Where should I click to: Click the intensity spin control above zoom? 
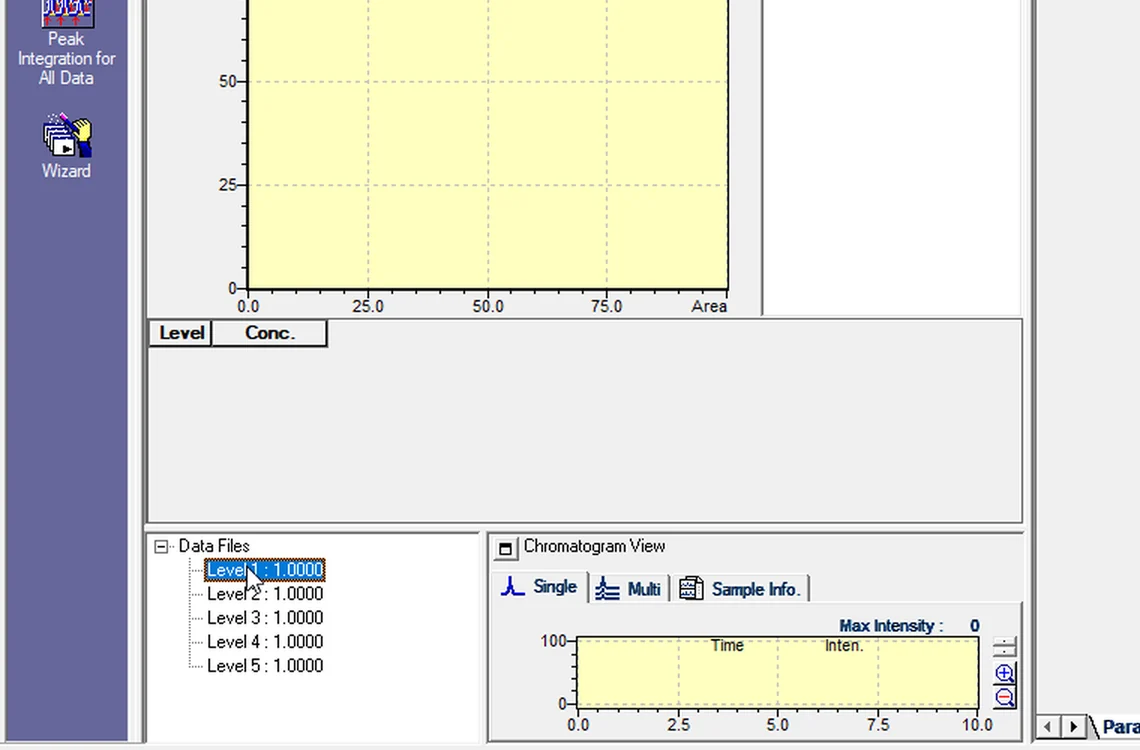(x=1004, y=646)
